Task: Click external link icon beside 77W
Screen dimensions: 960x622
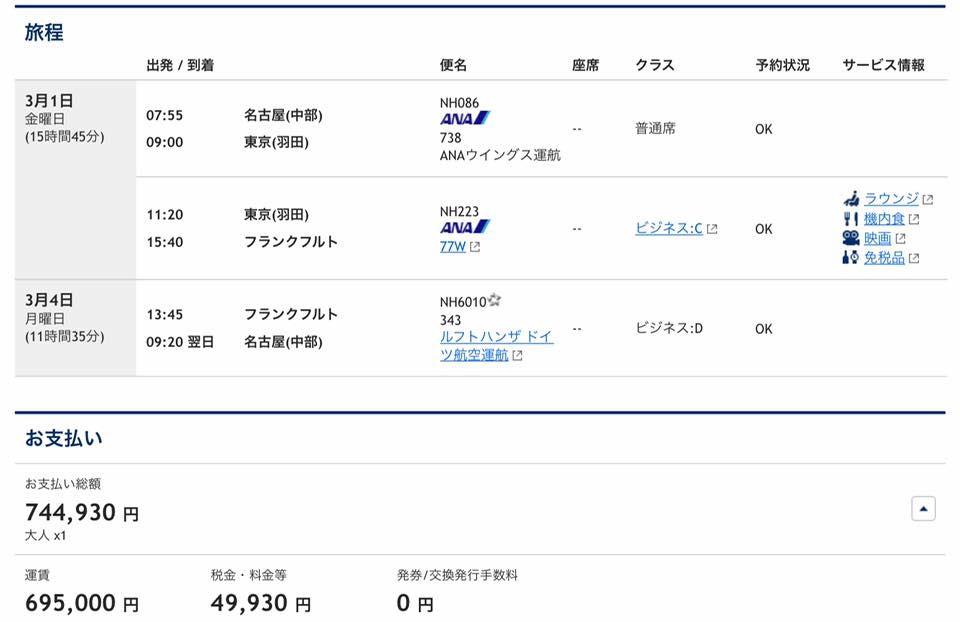Action: click(475, 247)
